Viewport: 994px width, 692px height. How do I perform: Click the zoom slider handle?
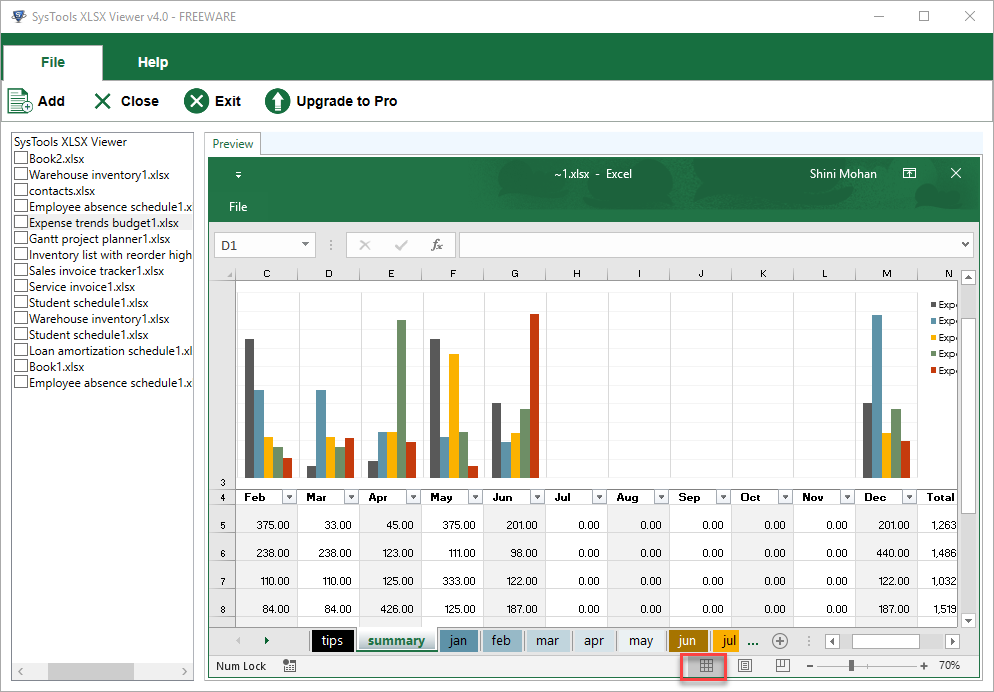point(851,665)
